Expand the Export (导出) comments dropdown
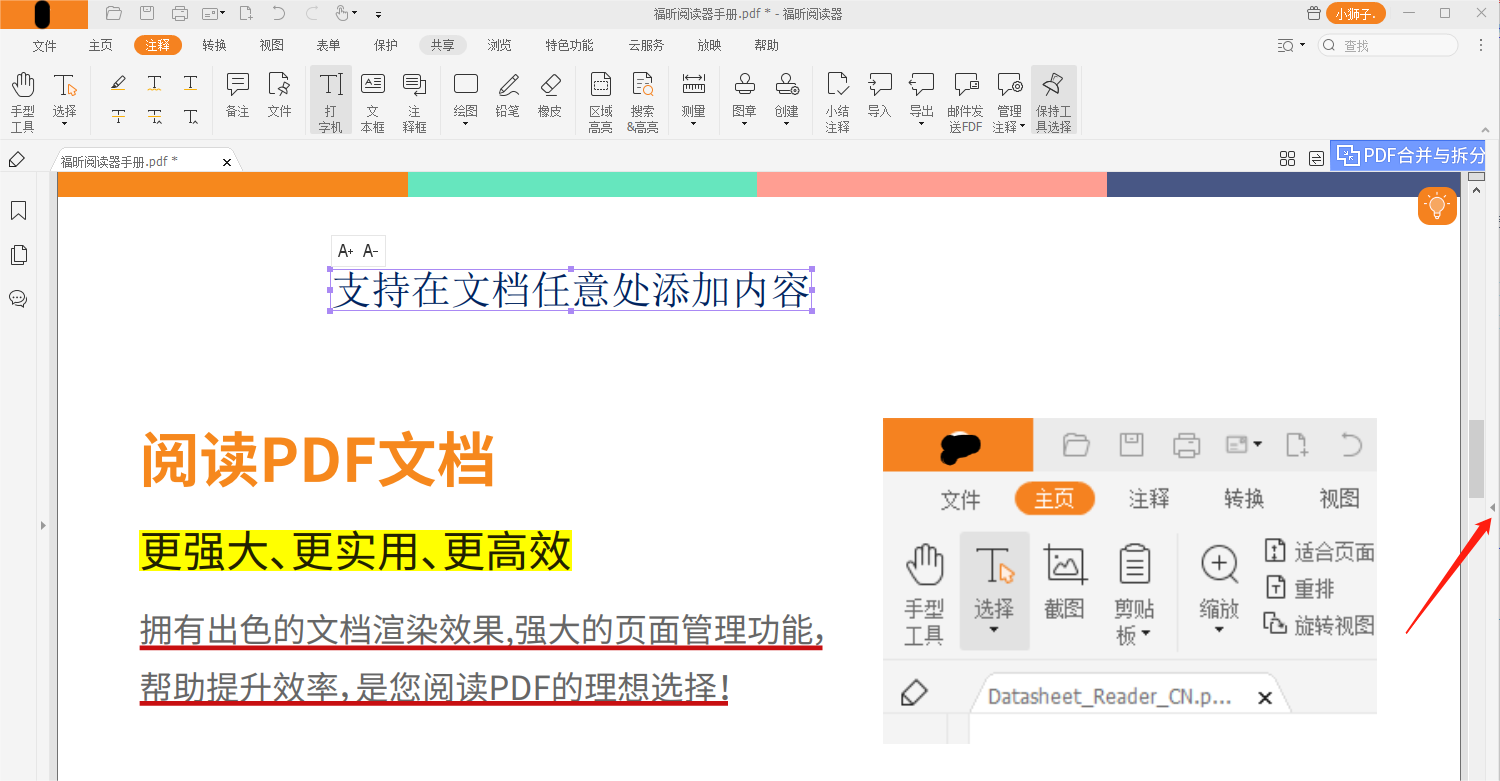 921,125
